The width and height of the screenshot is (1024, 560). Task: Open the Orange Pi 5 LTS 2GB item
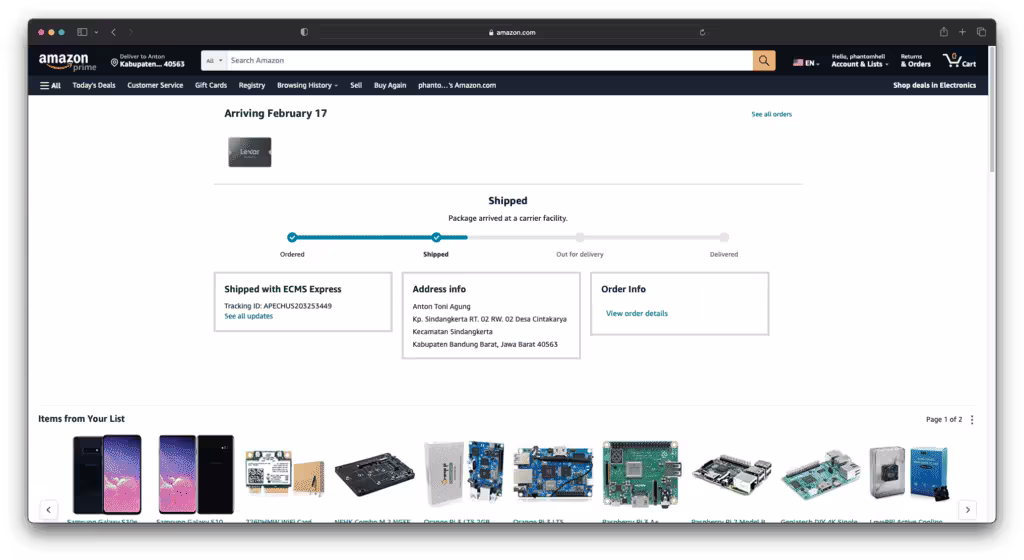tap(464, 473)
